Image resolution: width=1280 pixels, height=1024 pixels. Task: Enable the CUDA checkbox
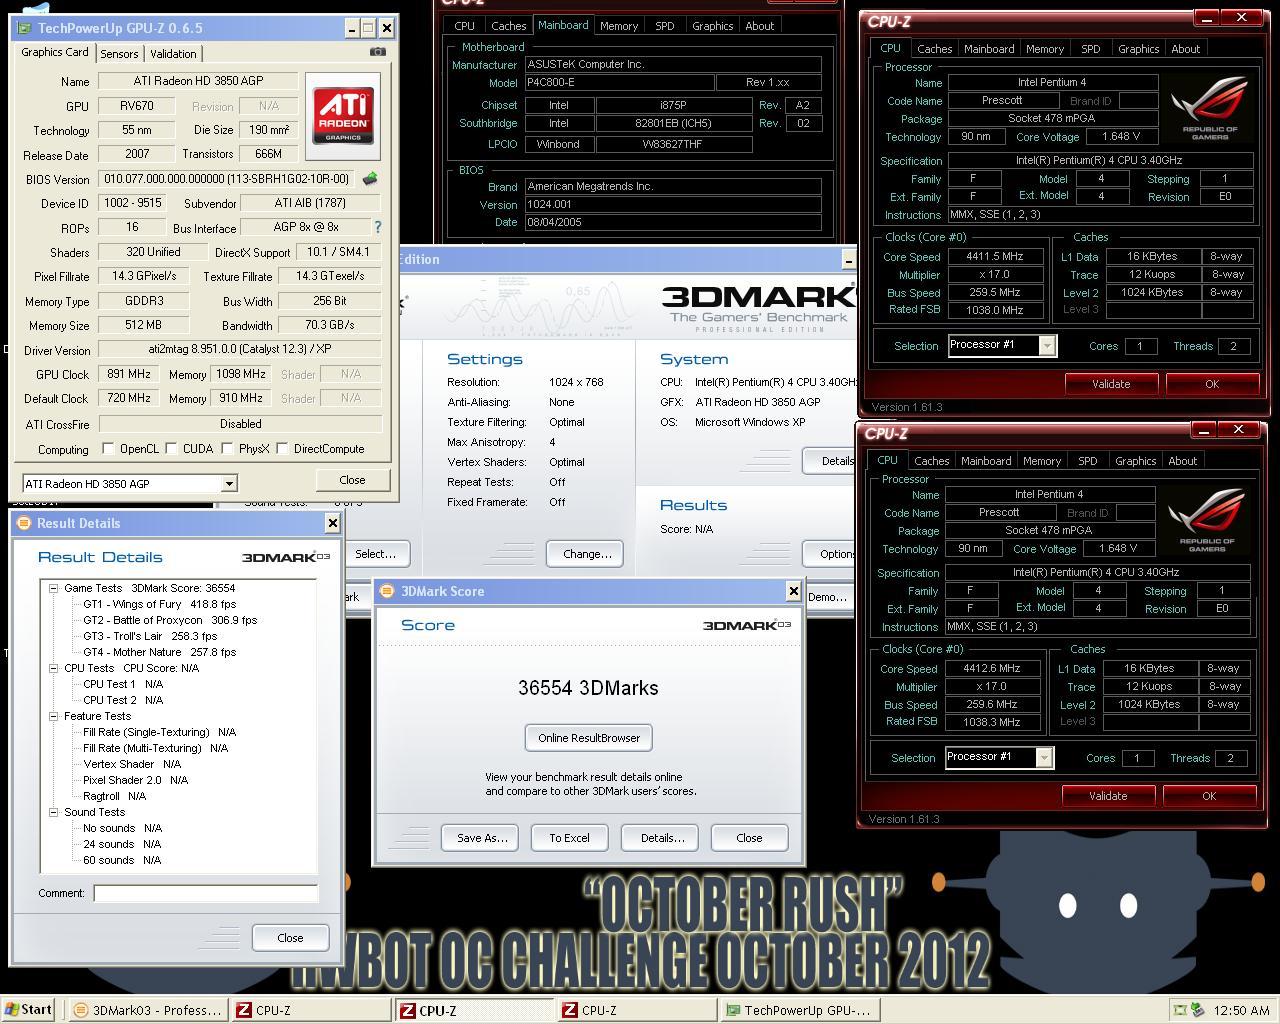pyautogui.click(x=171, y=449)
